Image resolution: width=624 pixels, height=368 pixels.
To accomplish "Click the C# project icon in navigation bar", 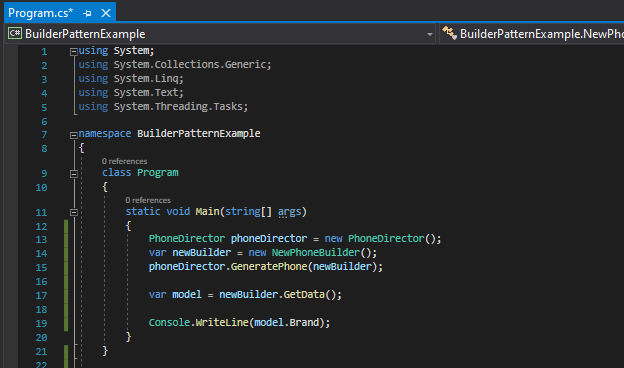I will point(15,33).
